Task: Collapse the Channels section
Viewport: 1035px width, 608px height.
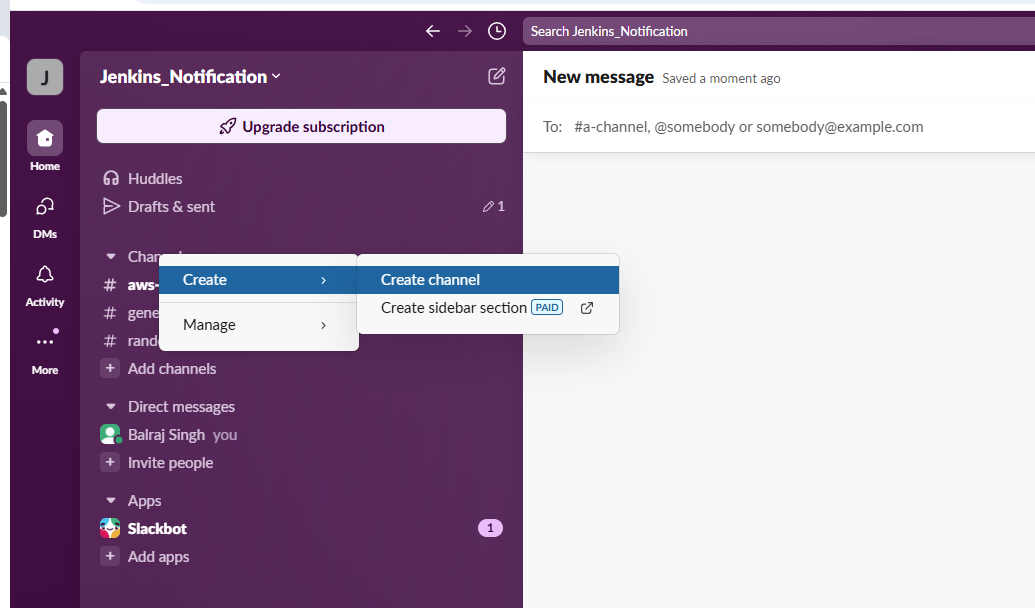Action: (x=111, y=256)
